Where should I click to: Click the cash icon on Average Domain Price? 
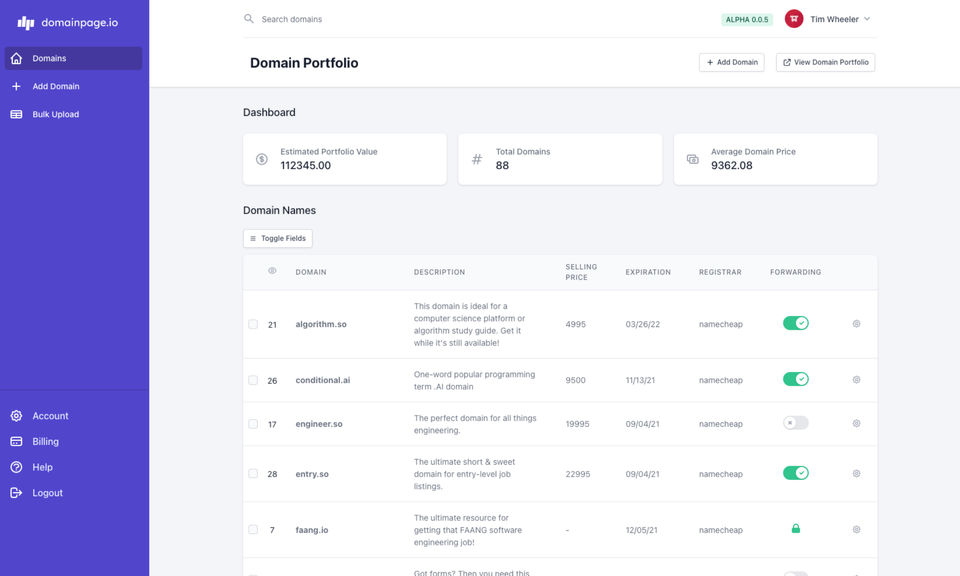coord(692,159)
